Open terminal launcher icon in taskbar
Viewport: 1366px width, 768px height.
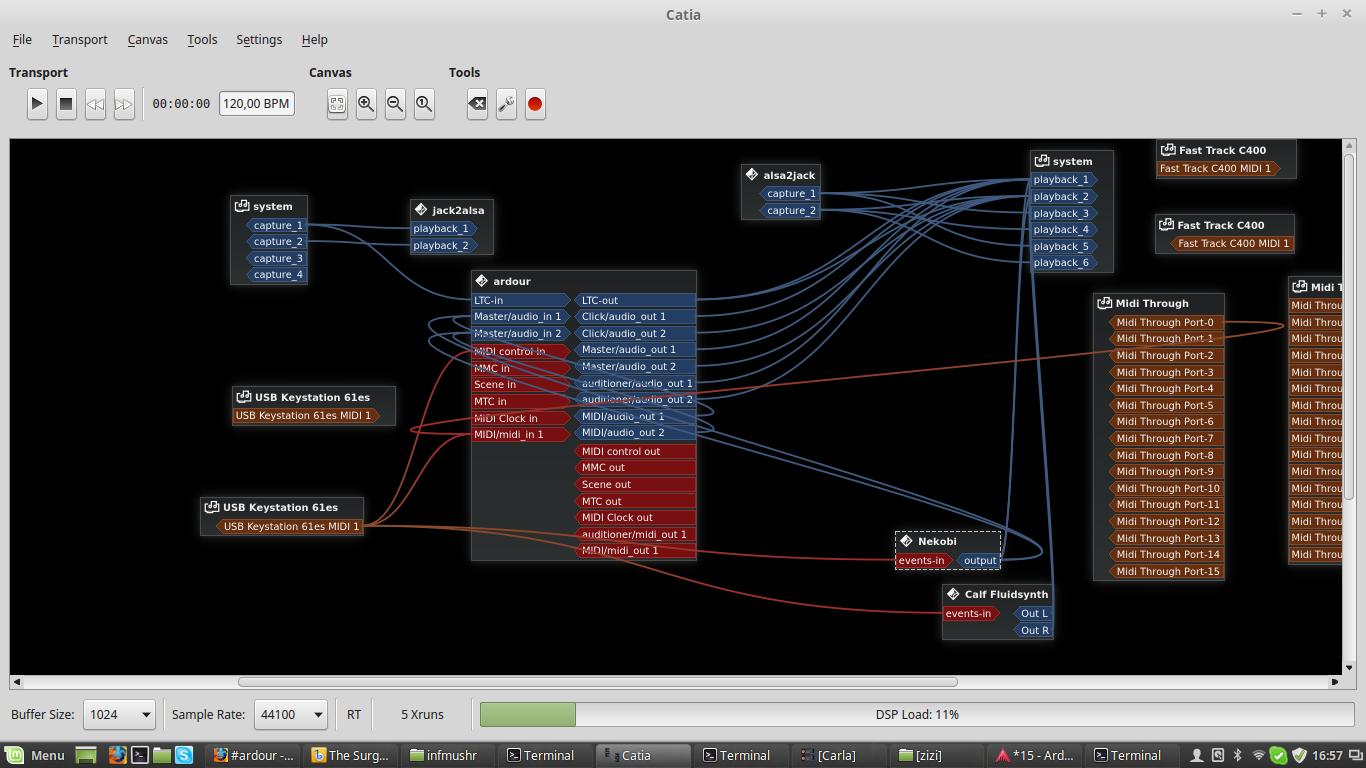(140, 755)
